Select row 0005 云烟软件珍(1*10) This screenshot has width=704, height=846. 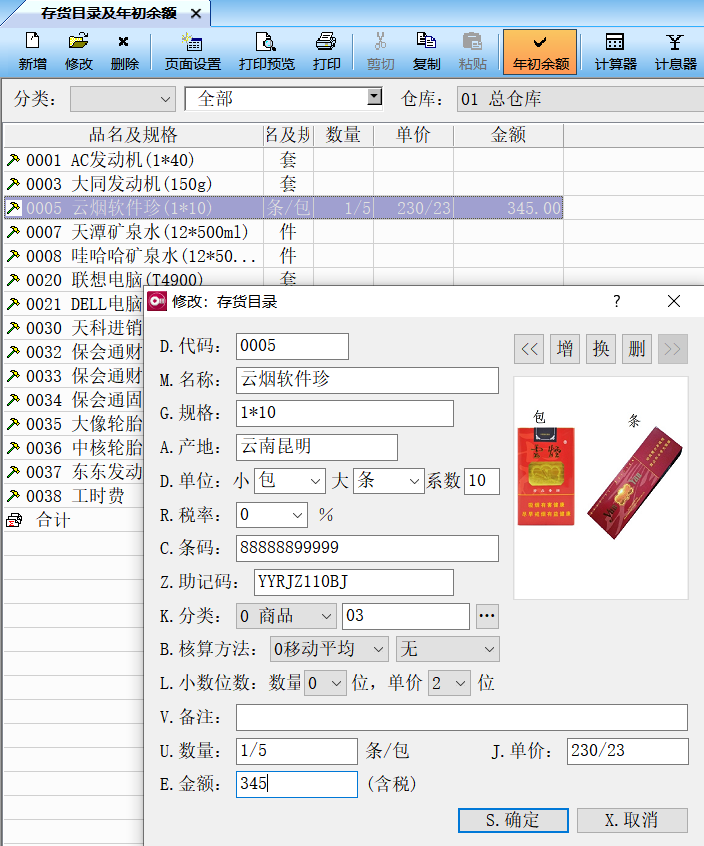pyautogui.click(x=283, y=208)
